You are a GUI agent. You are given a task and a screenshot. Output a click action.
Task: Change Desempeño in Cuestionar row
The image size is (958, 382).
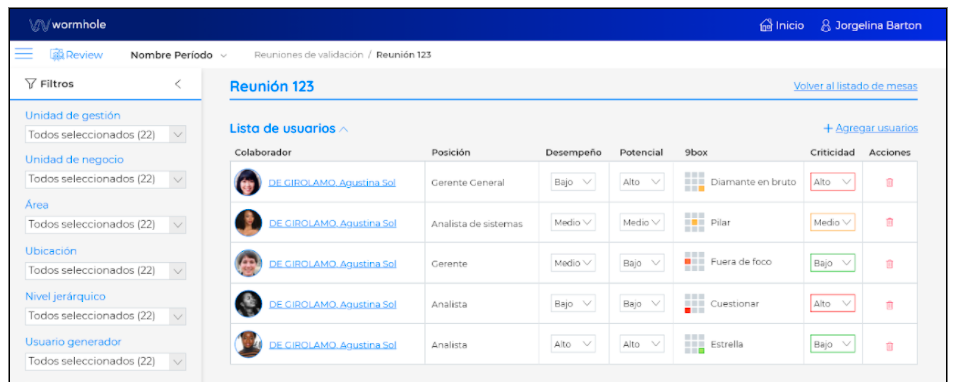pos(573,303)
